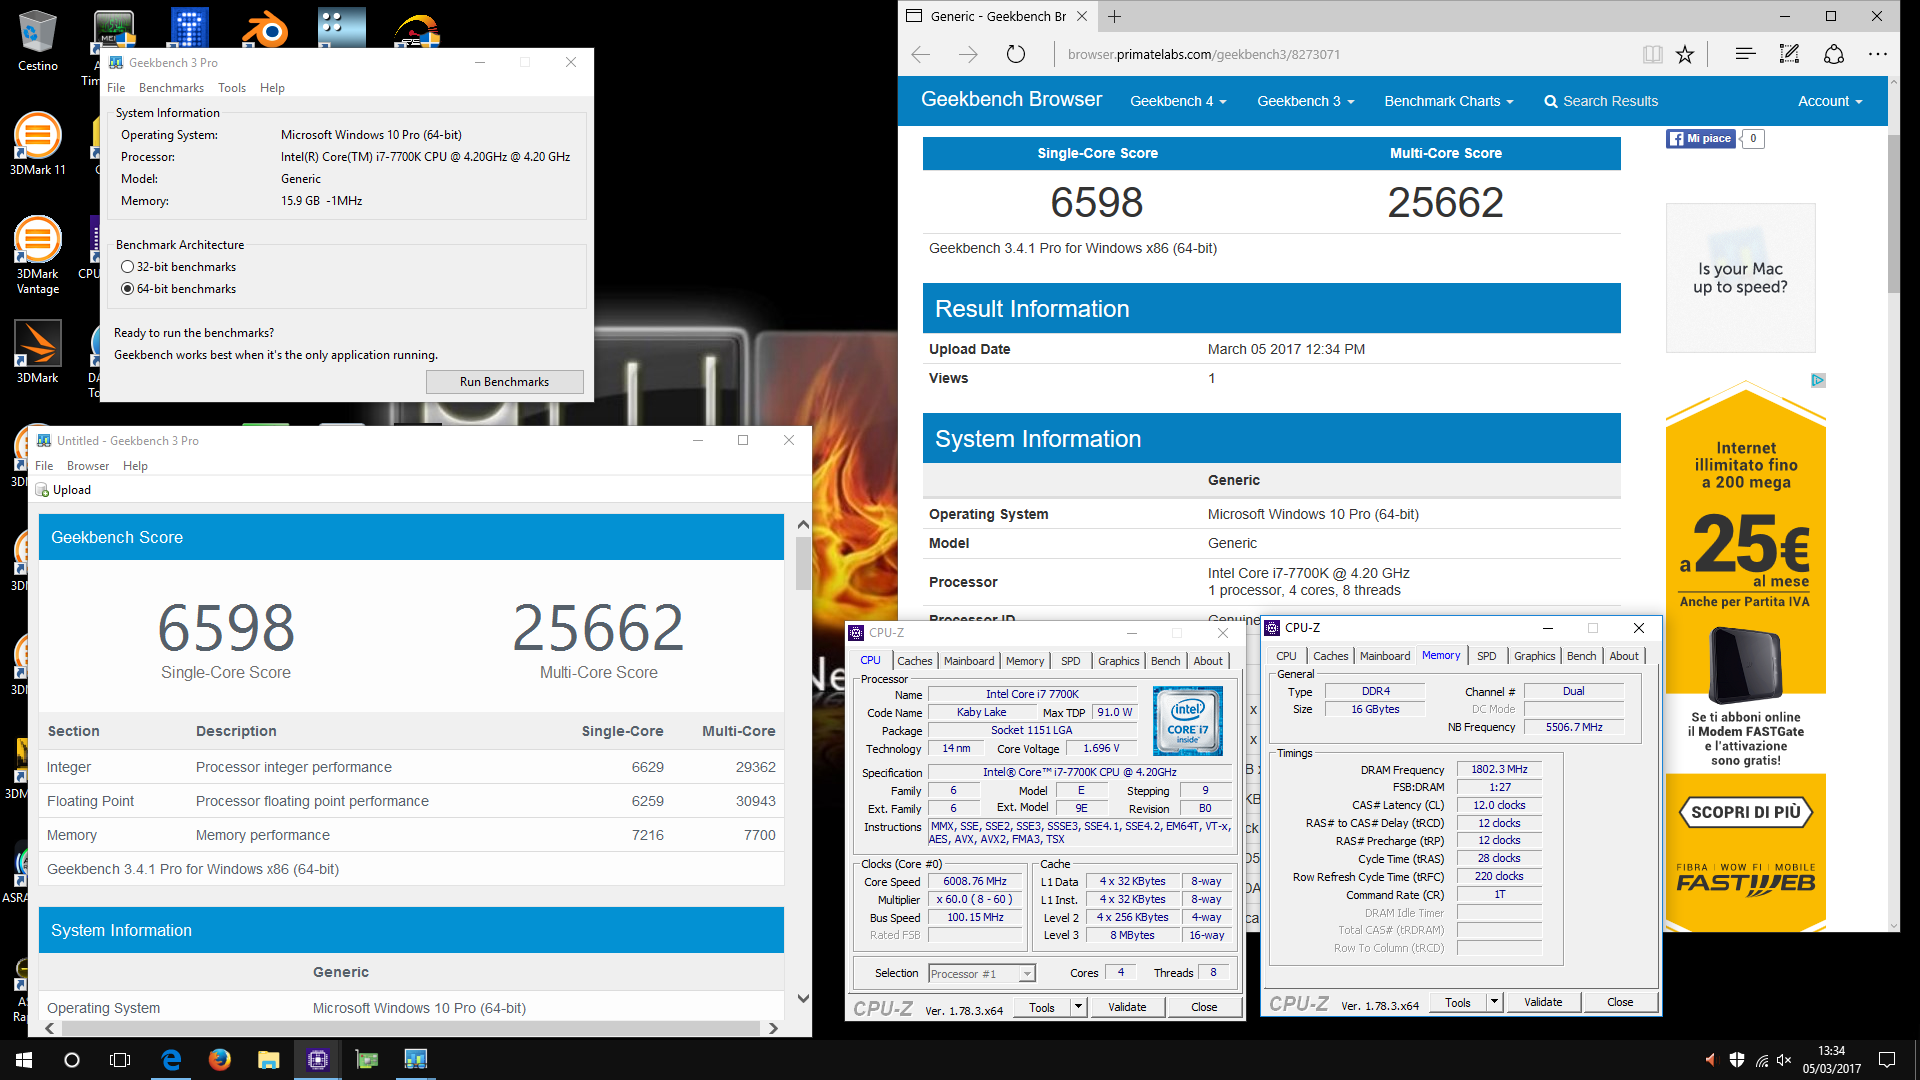Expand the Account dropdown

point(1830,101)
